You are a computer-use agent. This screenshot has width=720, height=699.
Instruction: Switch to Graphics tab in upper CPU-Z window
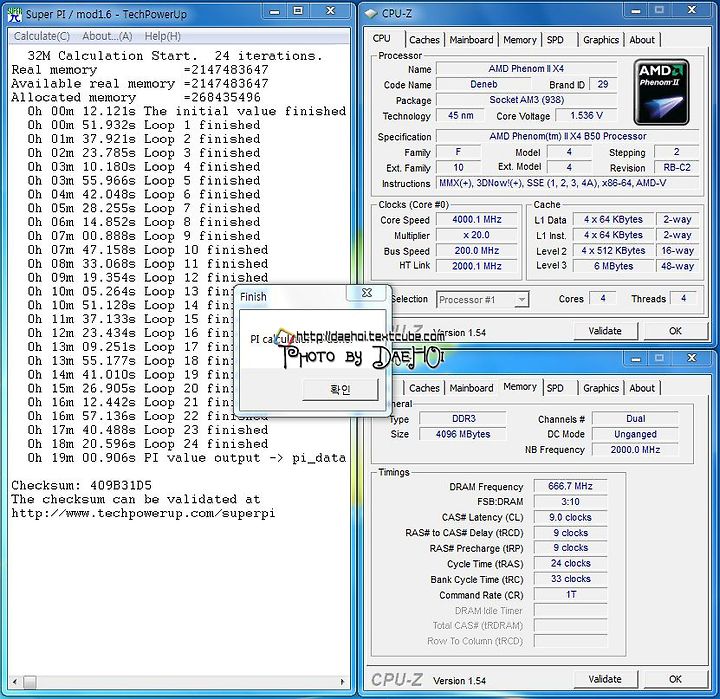[601, 40]
